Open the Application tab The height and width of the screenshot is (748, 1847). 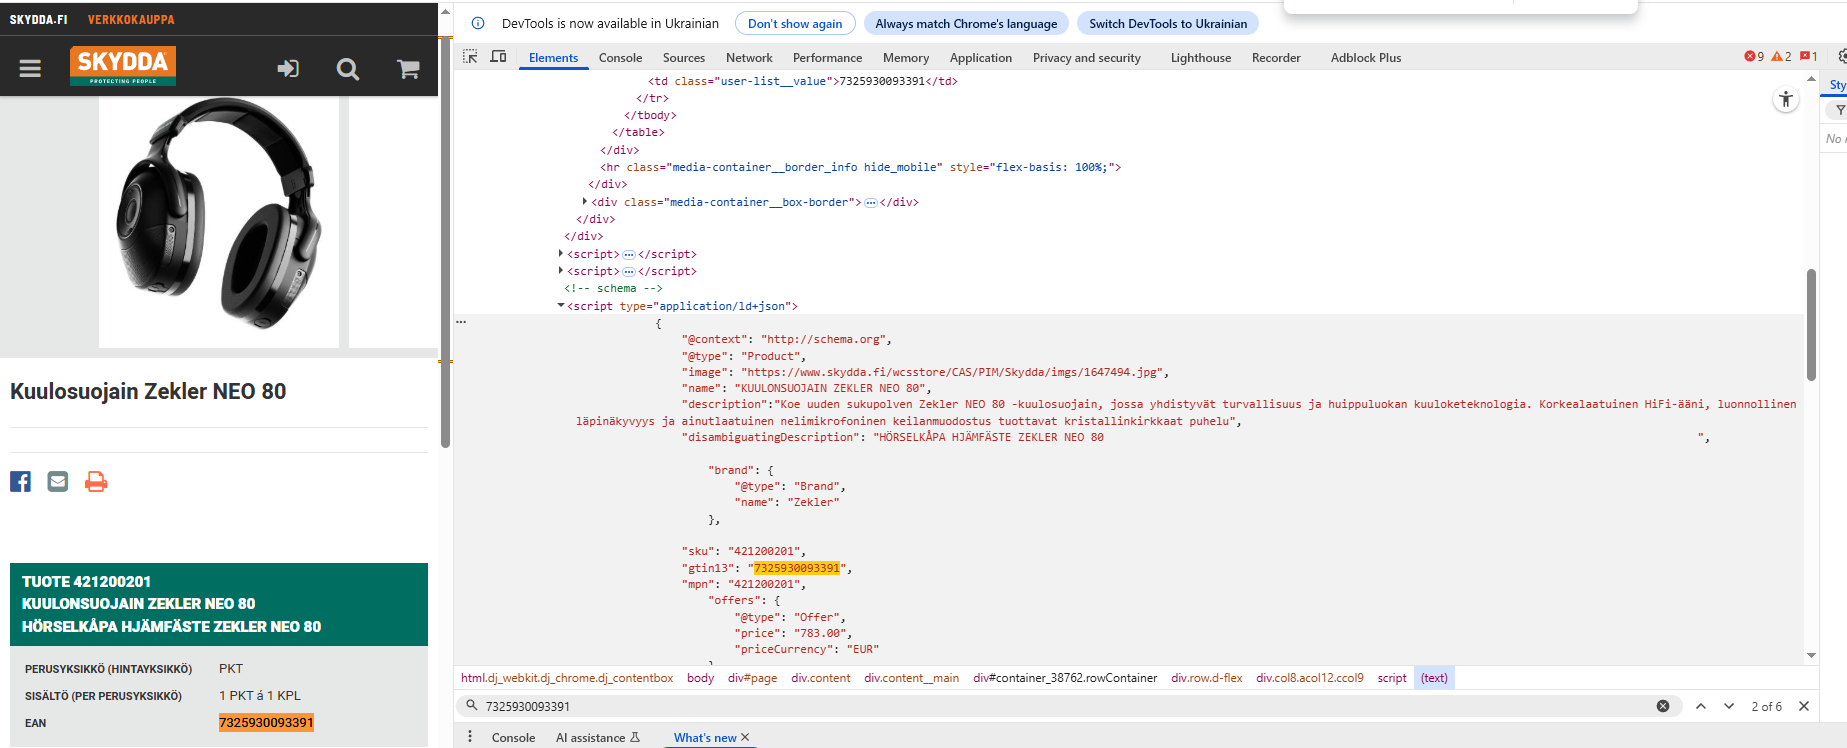point(981,58)
